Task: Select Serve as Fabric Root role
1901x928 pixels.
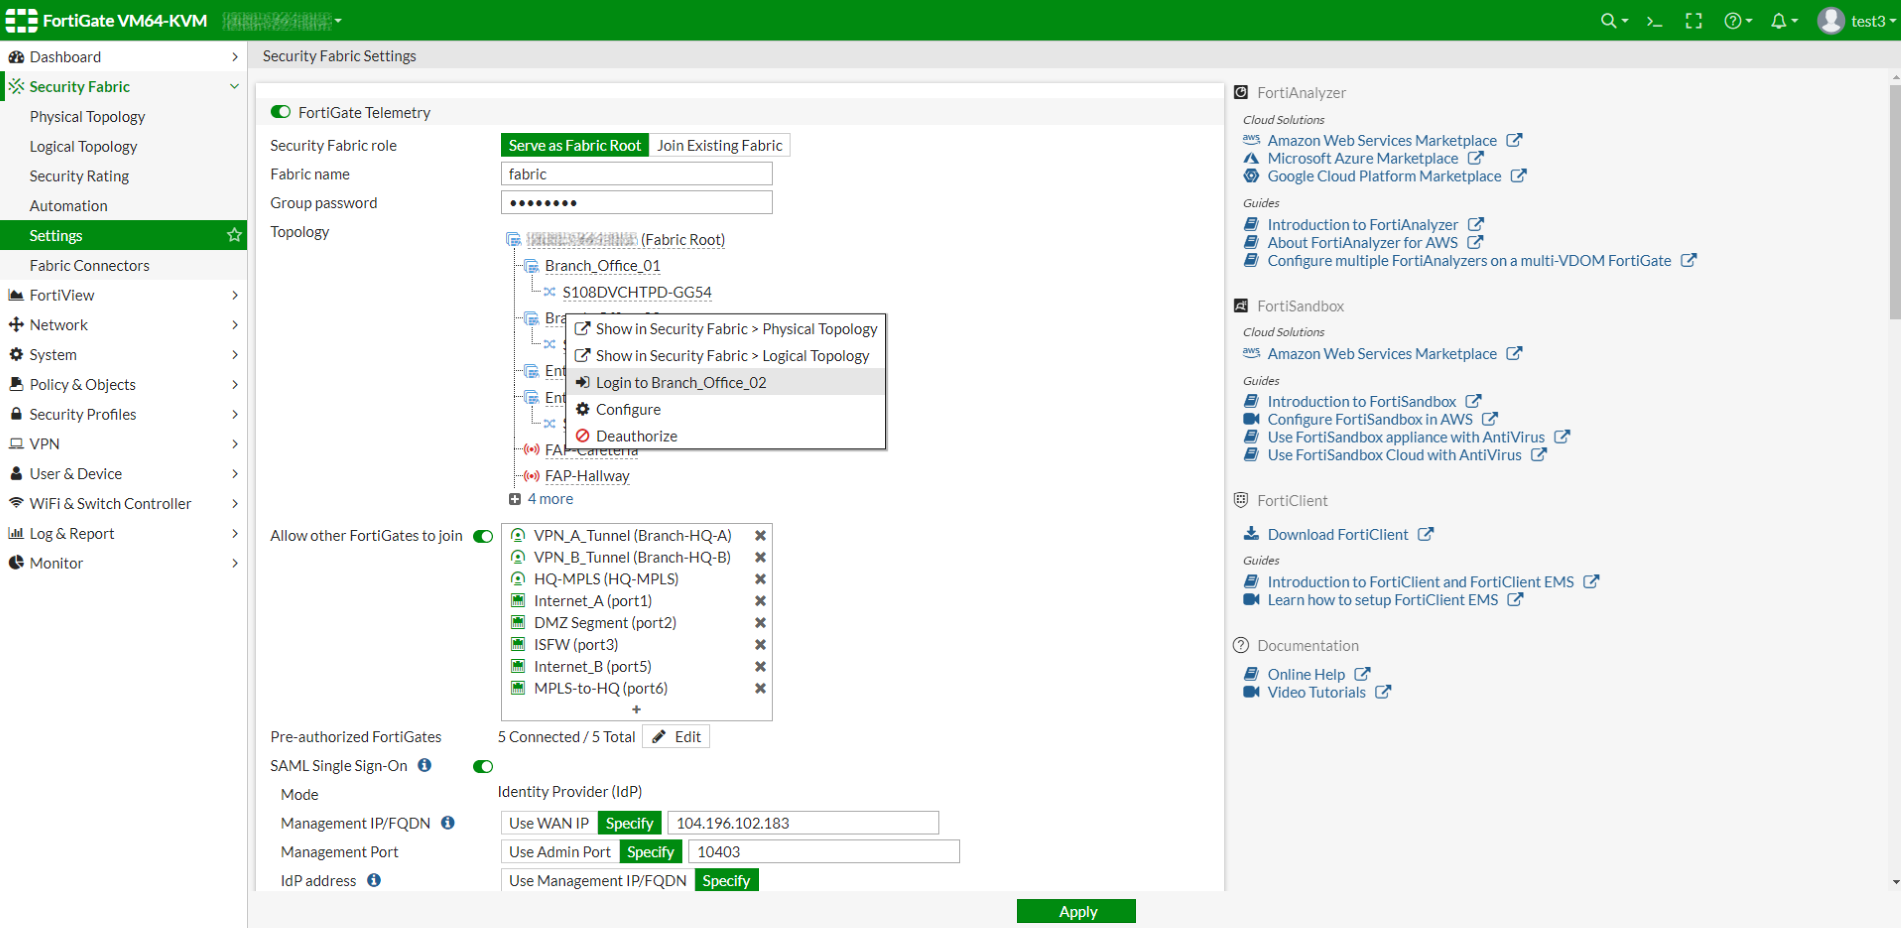Action: pos(575,145)
